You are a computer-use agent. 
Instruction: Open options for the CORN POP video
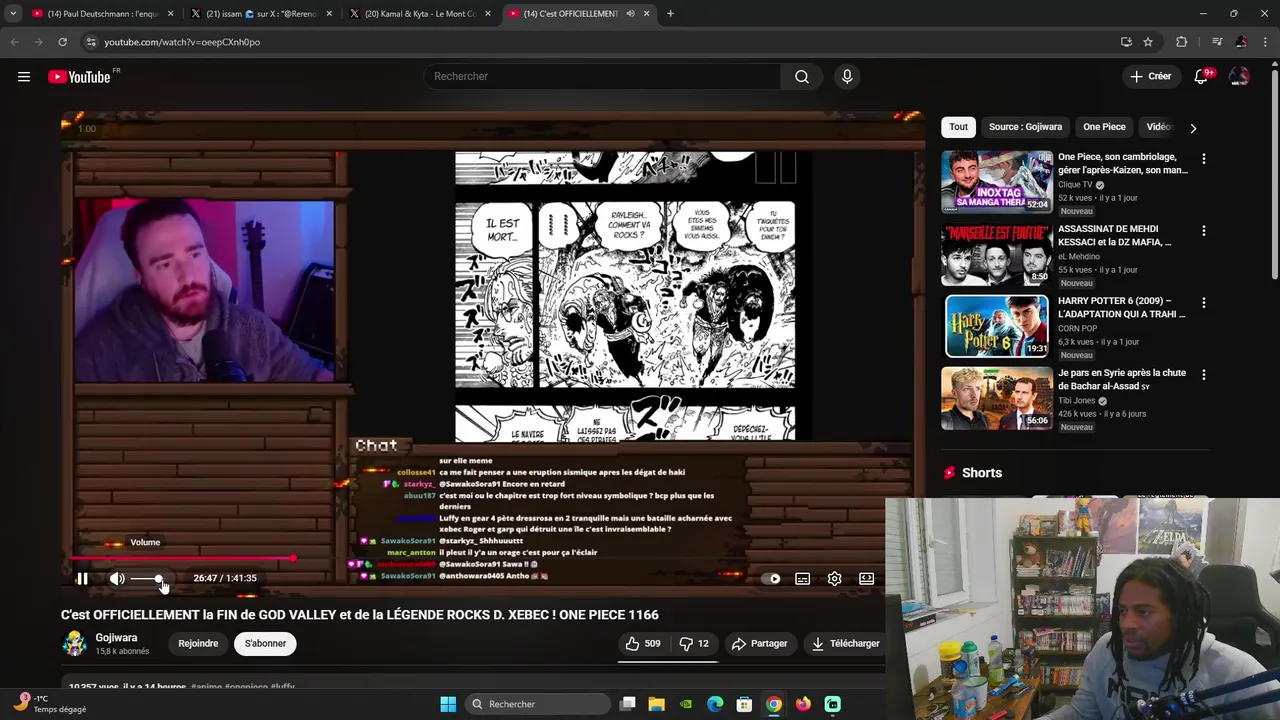[x=1203, y=303]
